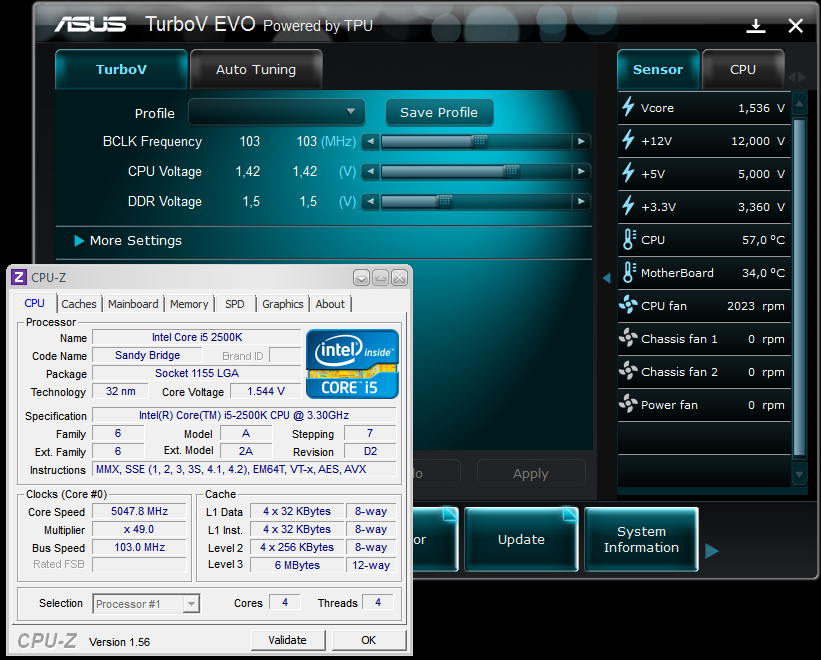Click the Vcore lightning bolt sensor icon

[628, 107]
